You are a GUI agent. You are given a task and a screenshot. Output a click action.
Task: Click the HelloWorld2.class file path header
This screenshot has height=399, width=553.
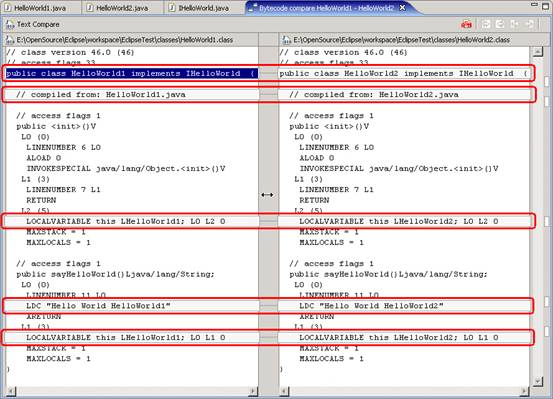pos(401,40)
